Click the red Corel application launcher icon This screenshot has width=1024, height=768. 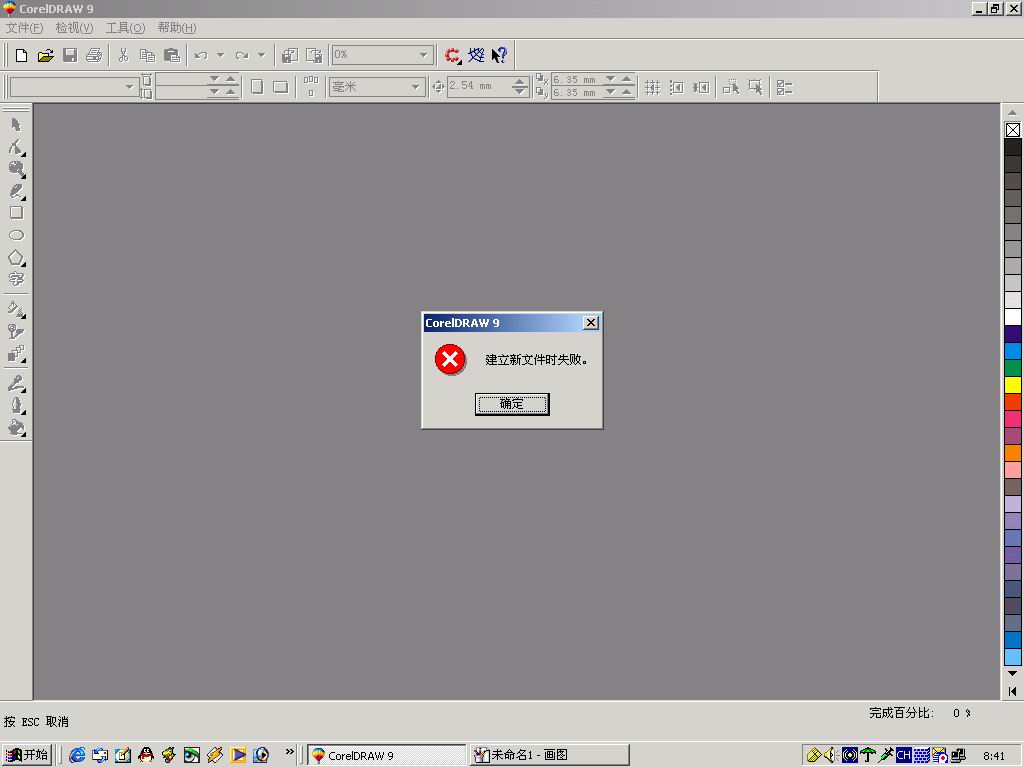click(452, 56)
